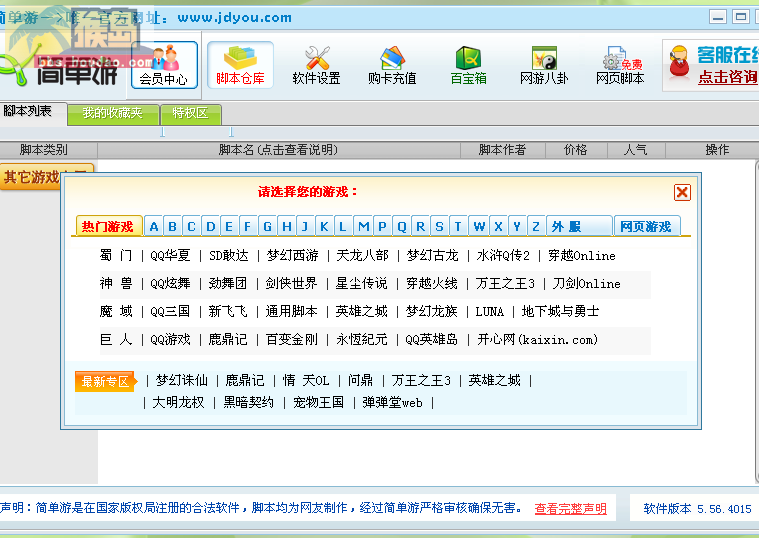Open 软件设置 software settings

pos(317,65)
